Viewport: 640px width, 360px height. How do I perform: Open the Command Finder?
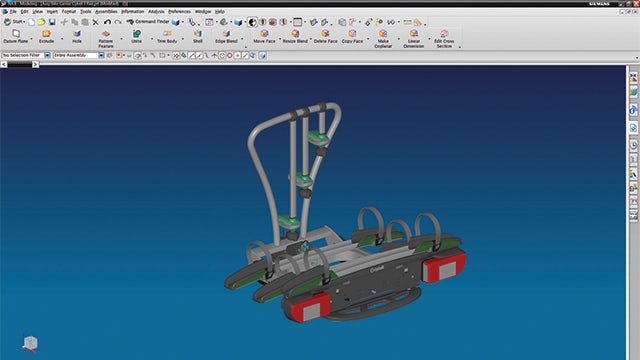tap(148, 22)
